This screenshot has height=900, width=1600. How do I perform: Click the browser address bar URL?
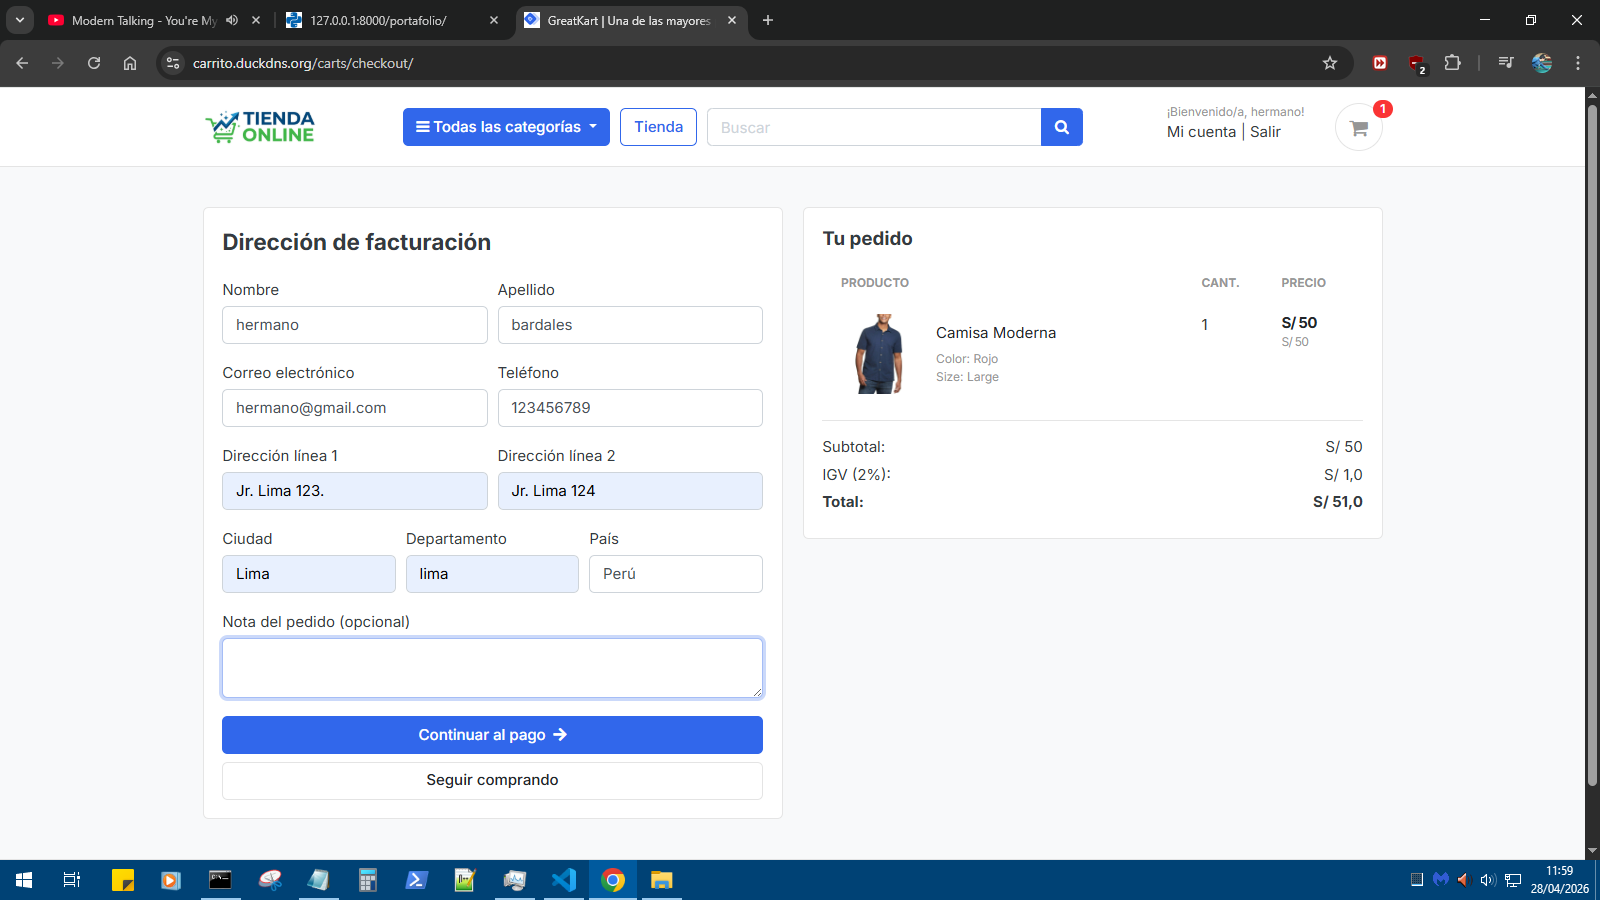pyautogui.click(x=303, y=63)
